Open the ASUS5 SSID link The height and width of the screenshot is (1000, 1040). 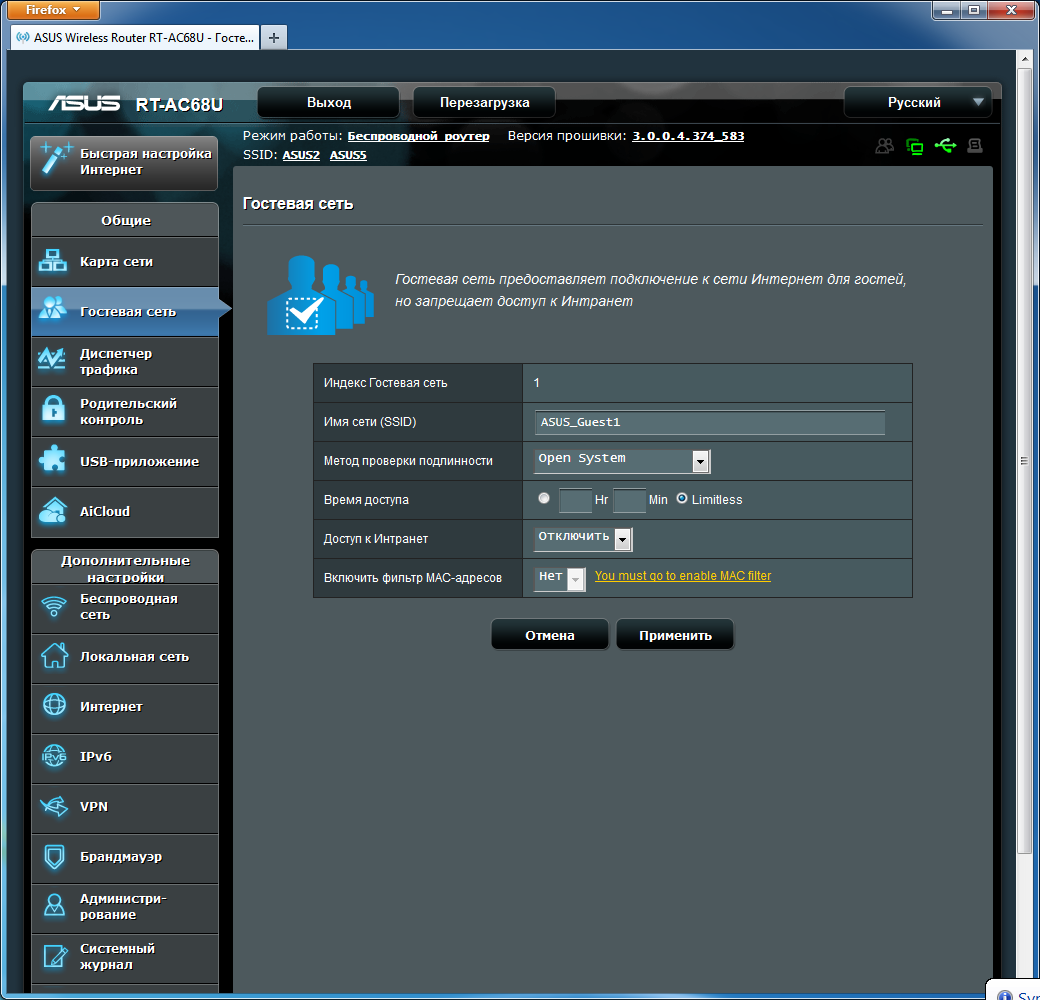(x=348, y=155)
